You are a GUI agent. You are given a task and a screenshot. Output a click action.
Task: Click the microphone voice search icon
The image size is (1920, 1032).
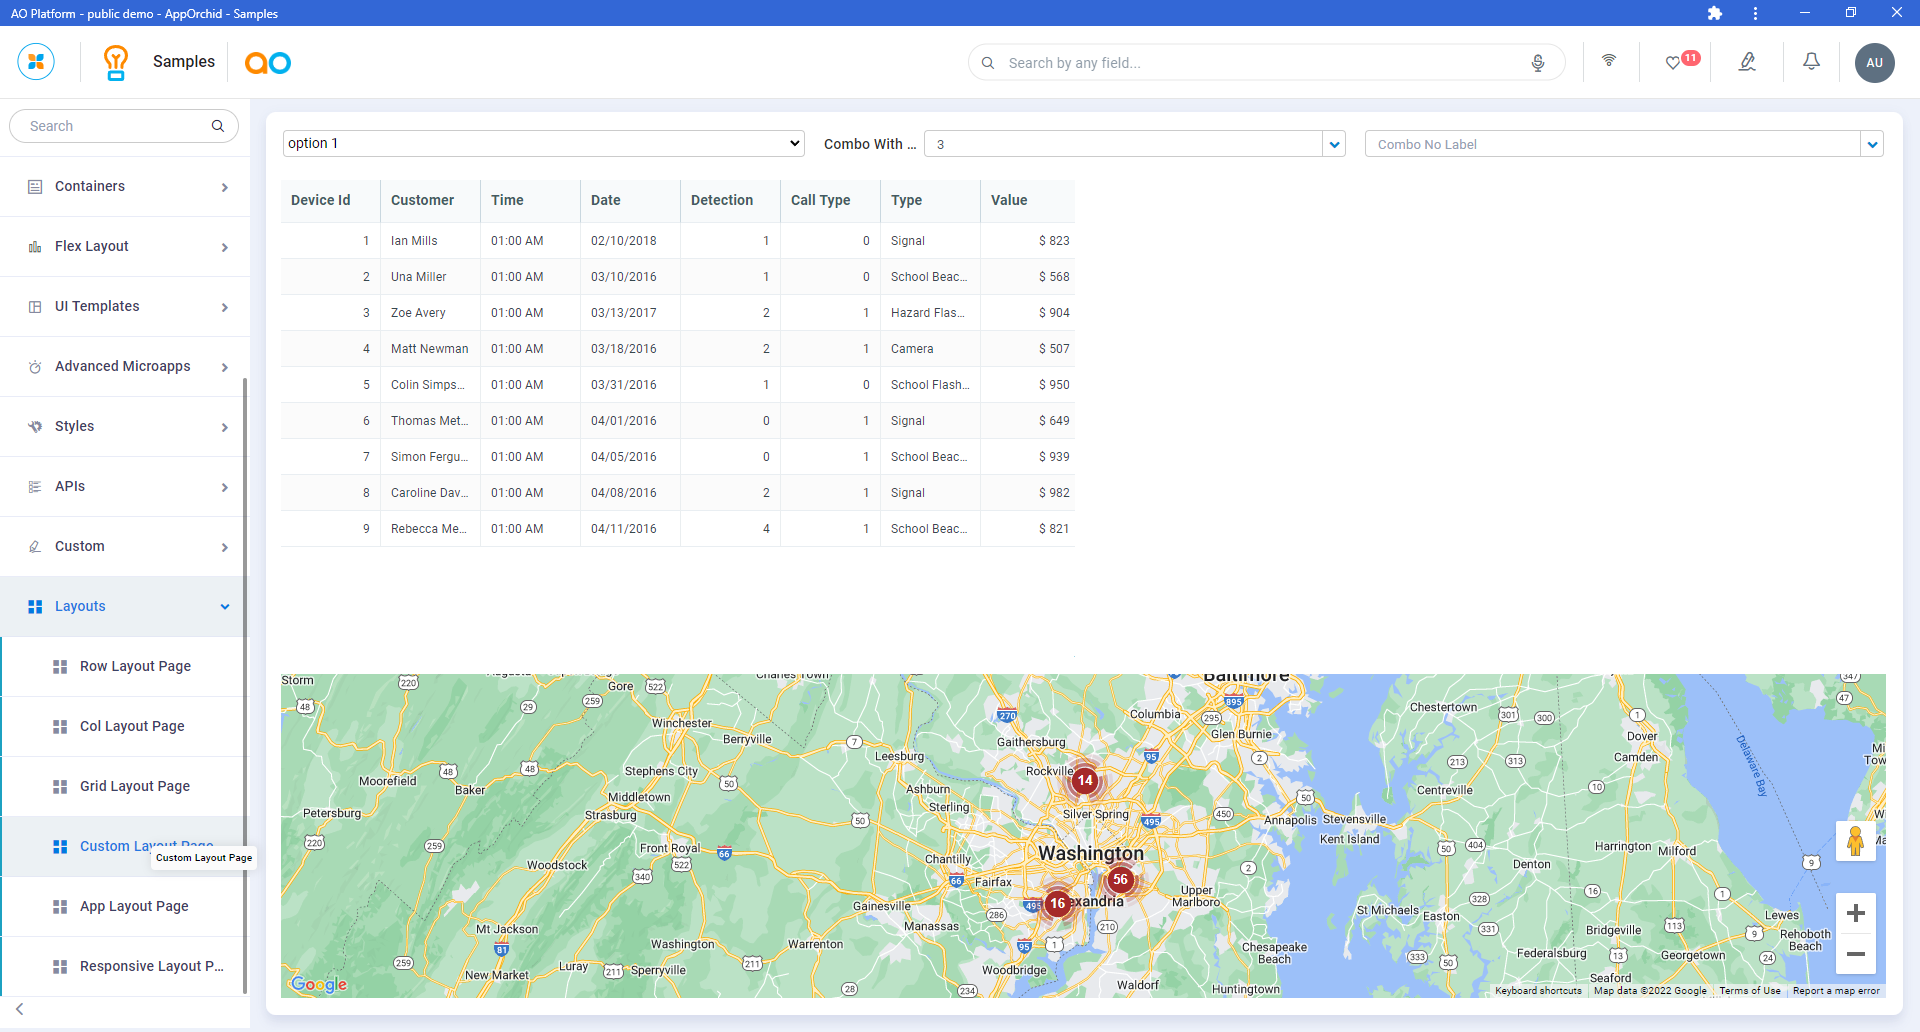(1537, 63)
